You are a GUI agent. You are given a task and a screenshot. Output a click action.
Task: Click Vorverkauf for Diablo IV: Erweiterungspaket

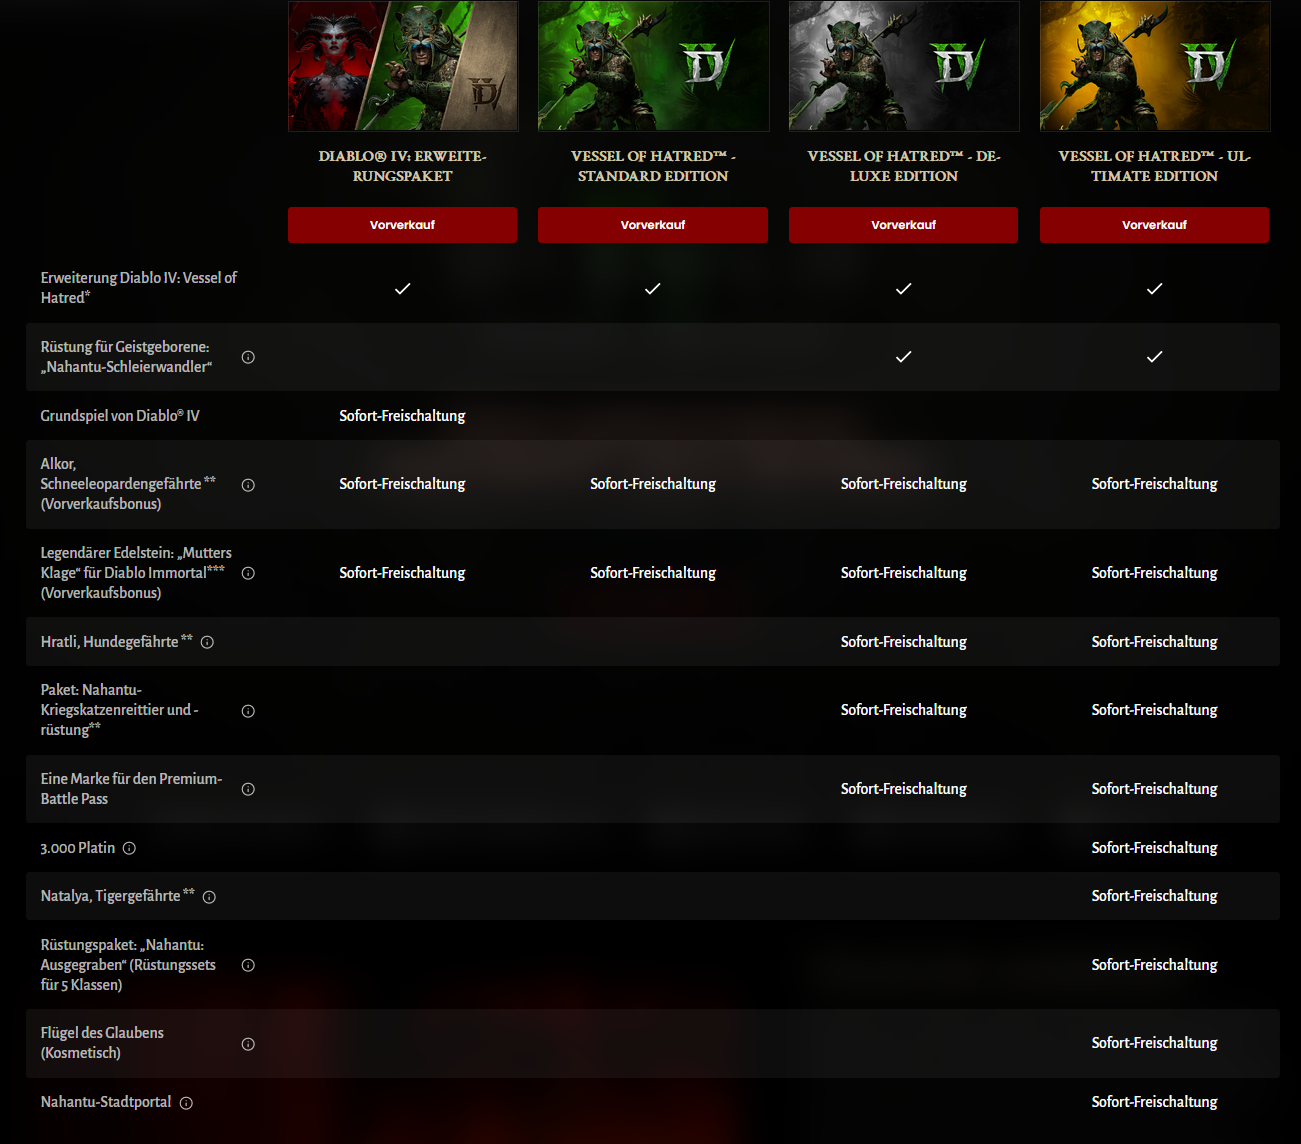(x=402, y=225)
